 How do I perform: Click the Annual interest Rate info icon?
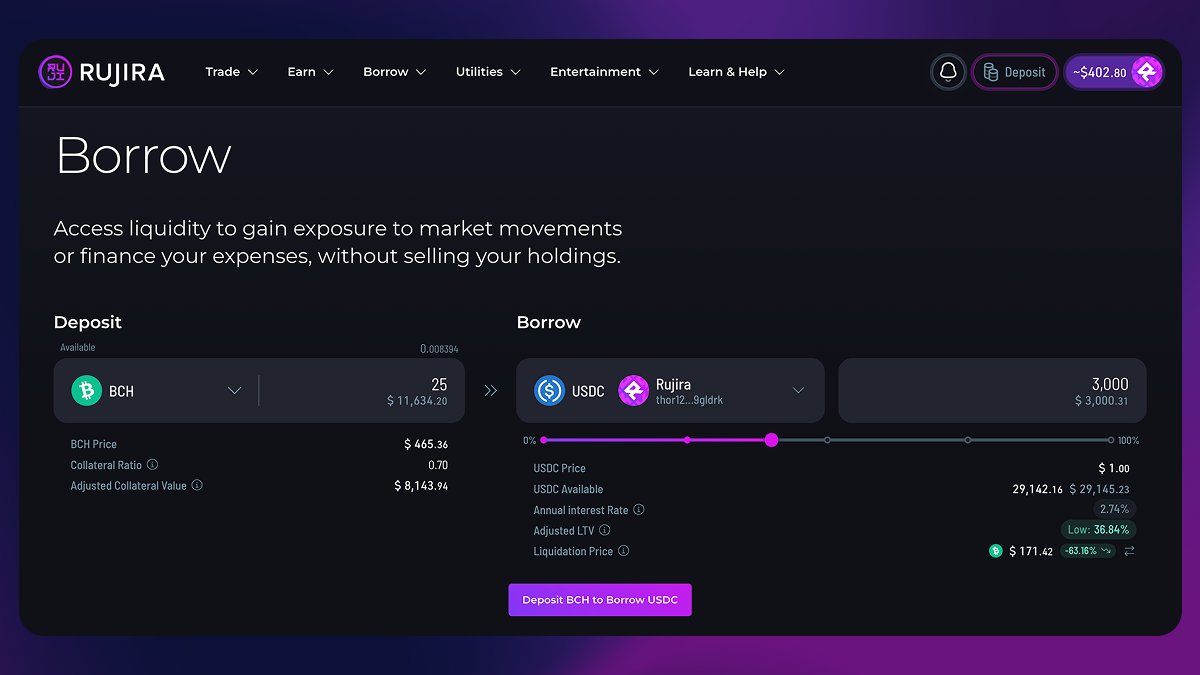pyautogui.click(x=639, y=510)
